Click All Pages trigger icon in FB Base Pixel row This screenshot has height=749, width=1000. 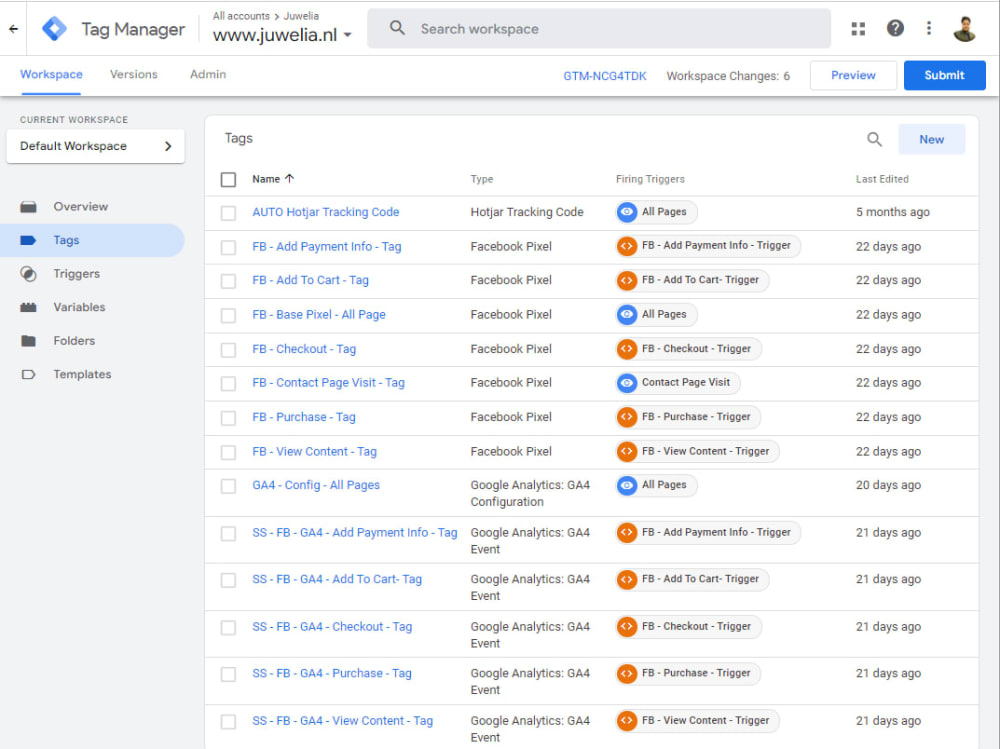coord(627,315)
